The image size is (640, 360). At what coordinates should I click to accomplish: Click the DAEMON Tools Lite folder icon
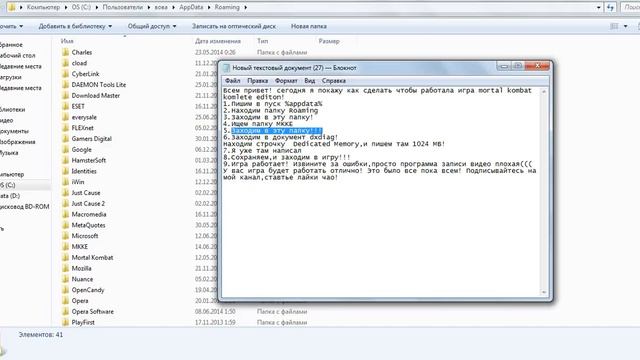coord(65,85)
